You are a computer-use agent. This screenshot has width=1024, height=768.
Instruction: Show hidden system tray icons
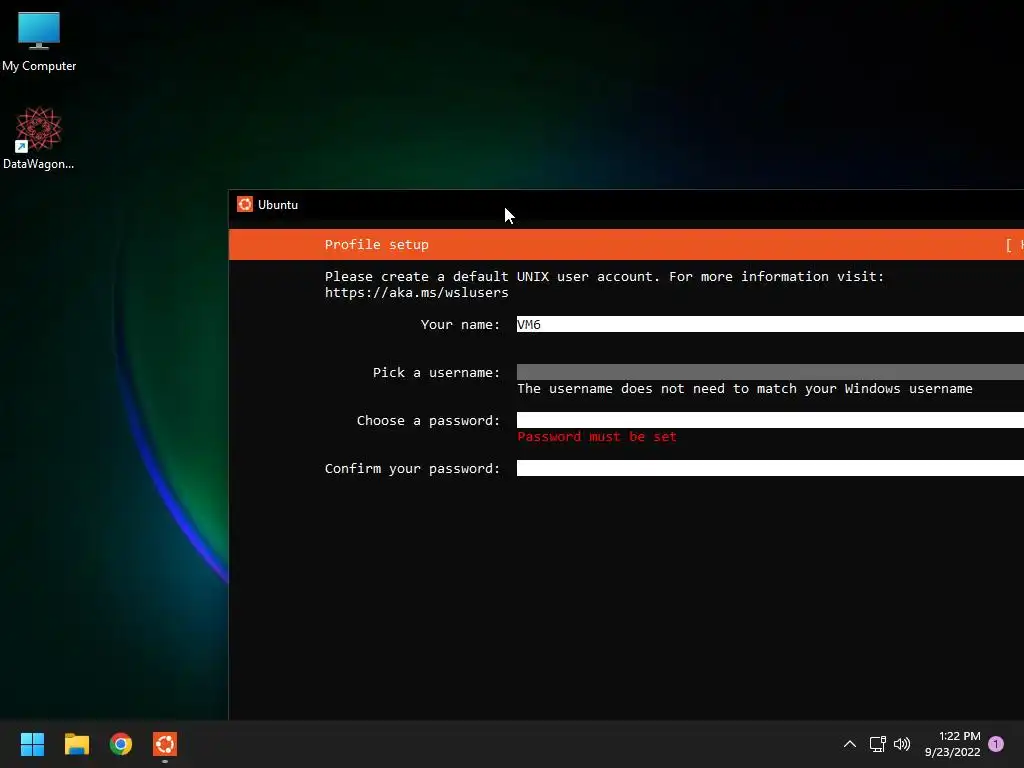[x=850, y=744]
